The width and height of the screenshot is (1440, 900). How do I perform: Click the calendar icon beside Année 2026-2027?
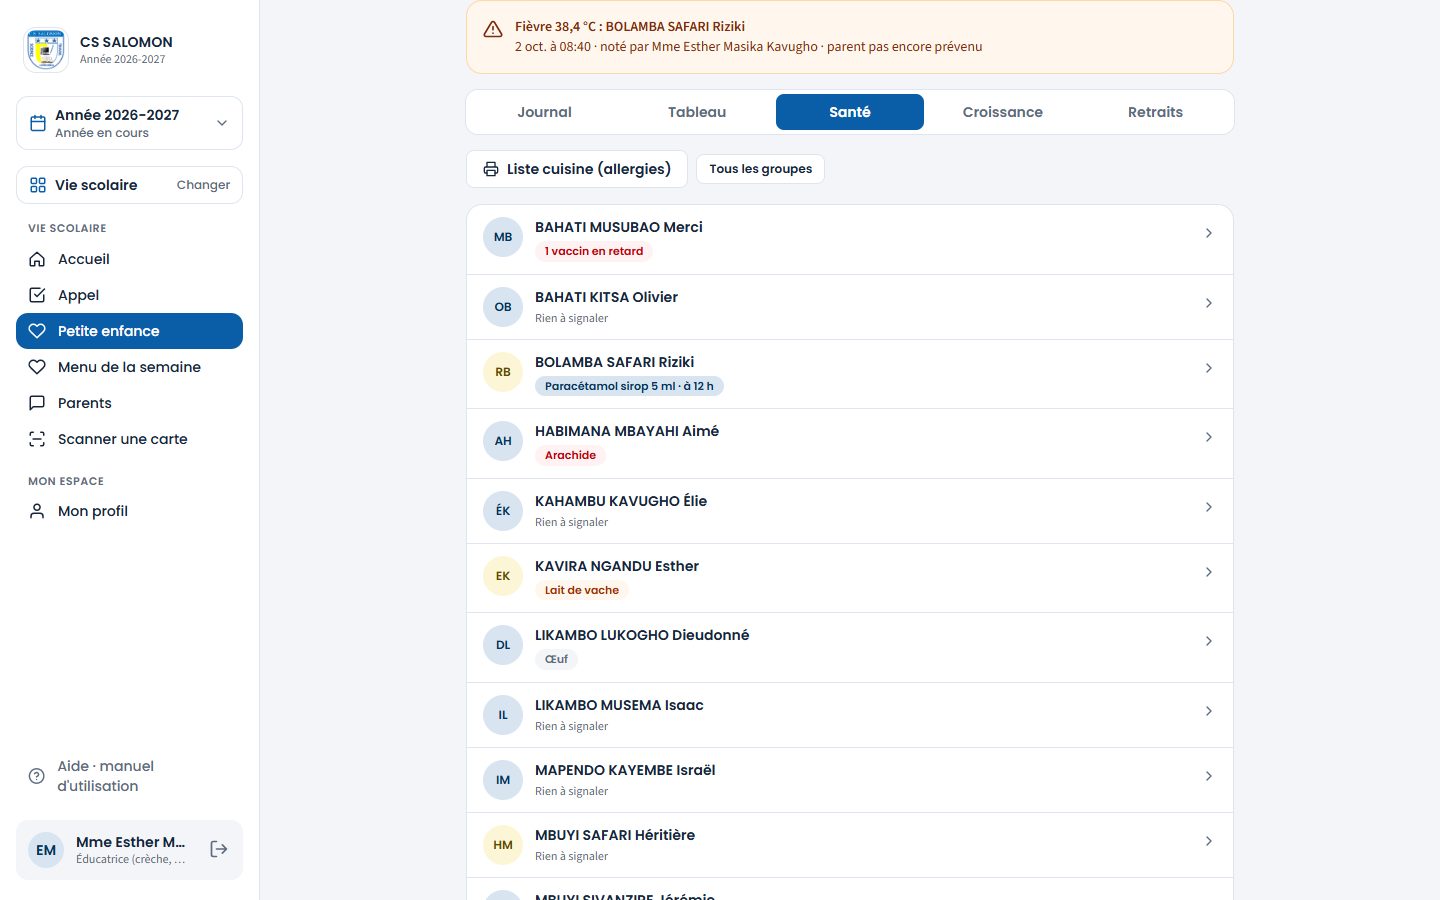38,123
